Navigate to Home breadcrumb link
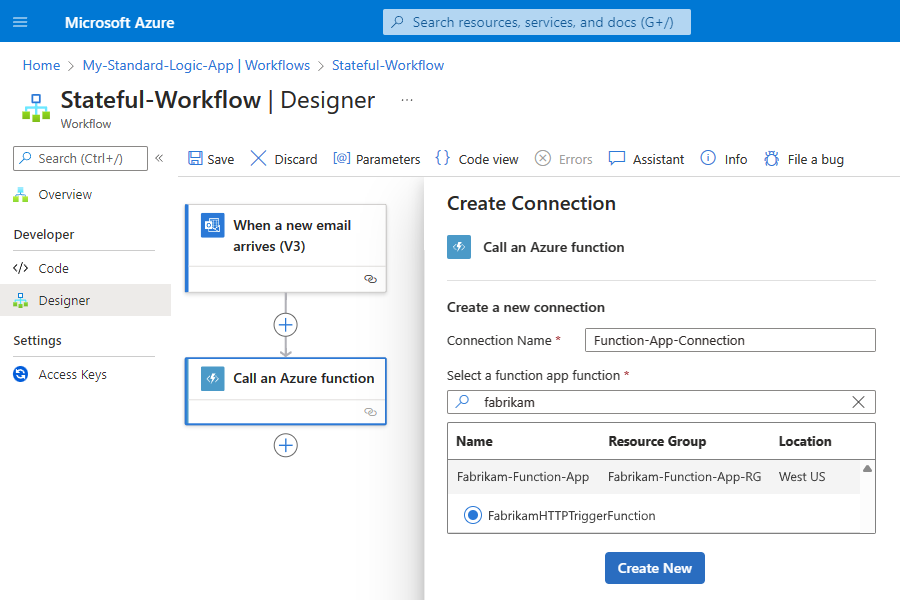 point(41,65)
